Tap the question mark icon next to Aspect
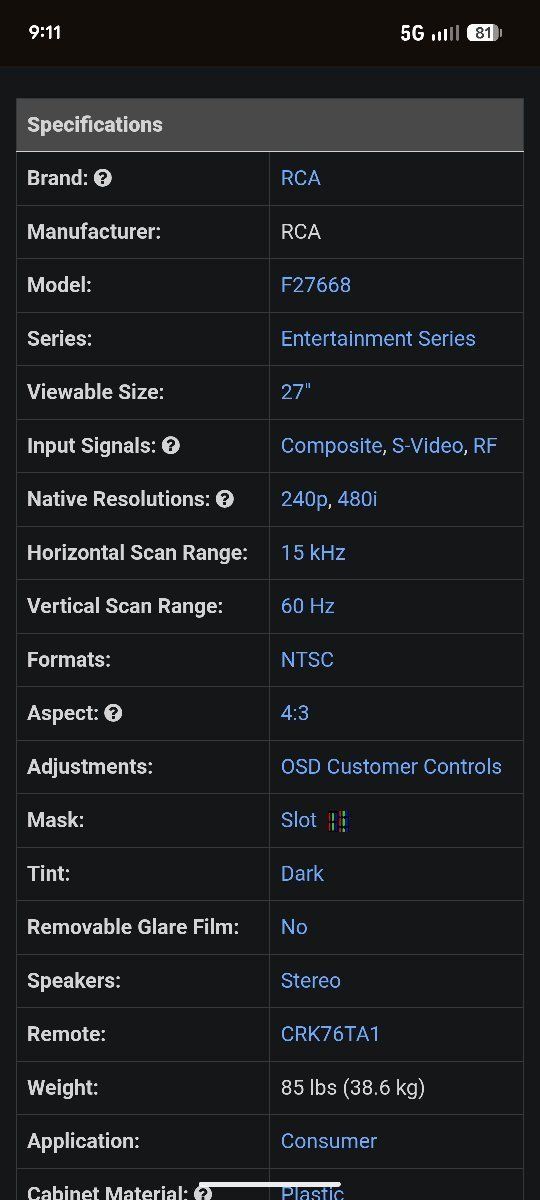Viewport: 540px width, 1200px height. 113,713
